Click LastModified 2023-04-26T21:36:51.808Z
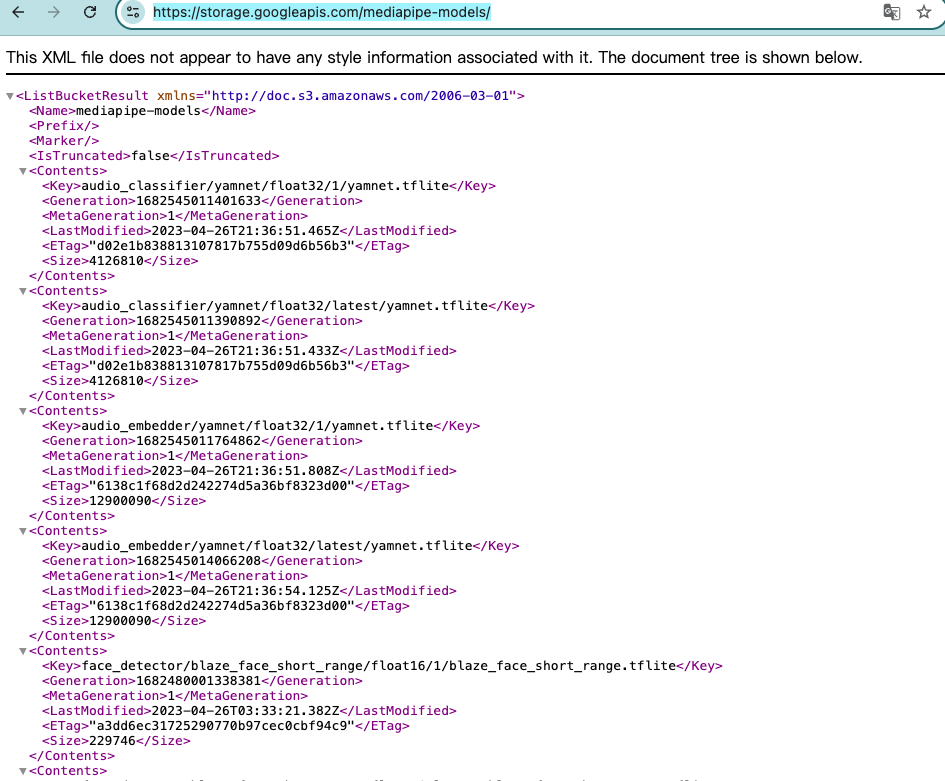The height and width of the screenshot is (781, 945). [245, 471]
